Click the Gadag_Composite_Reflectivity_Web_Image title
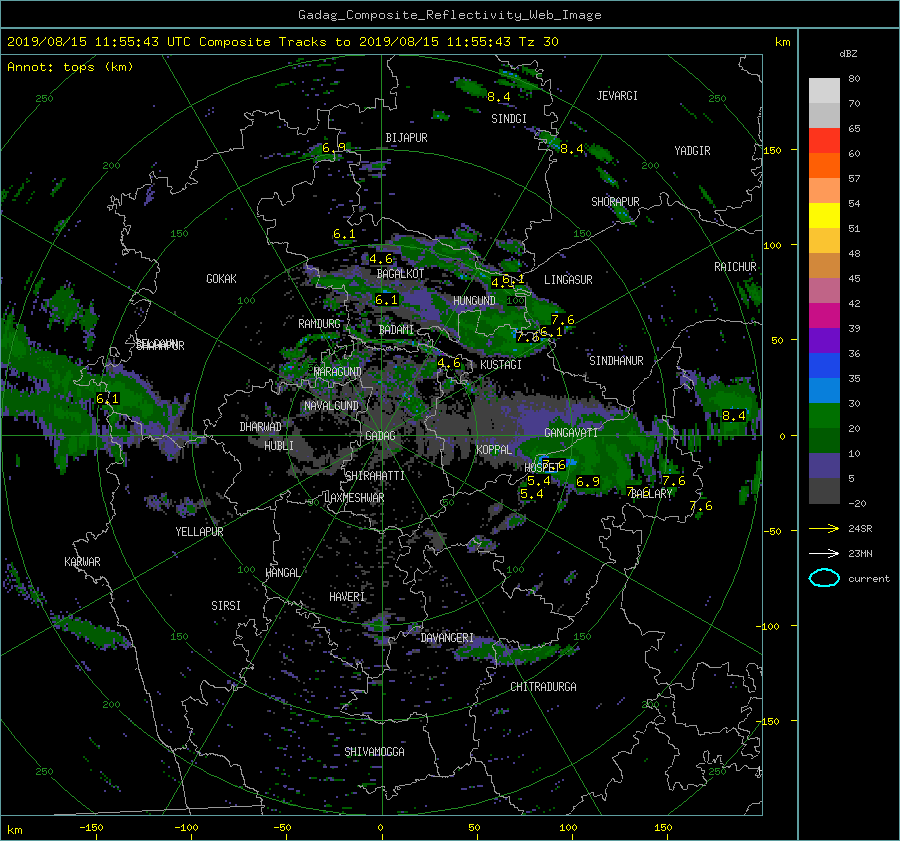This screenshot has width=900, height=841. click(449, 15)
